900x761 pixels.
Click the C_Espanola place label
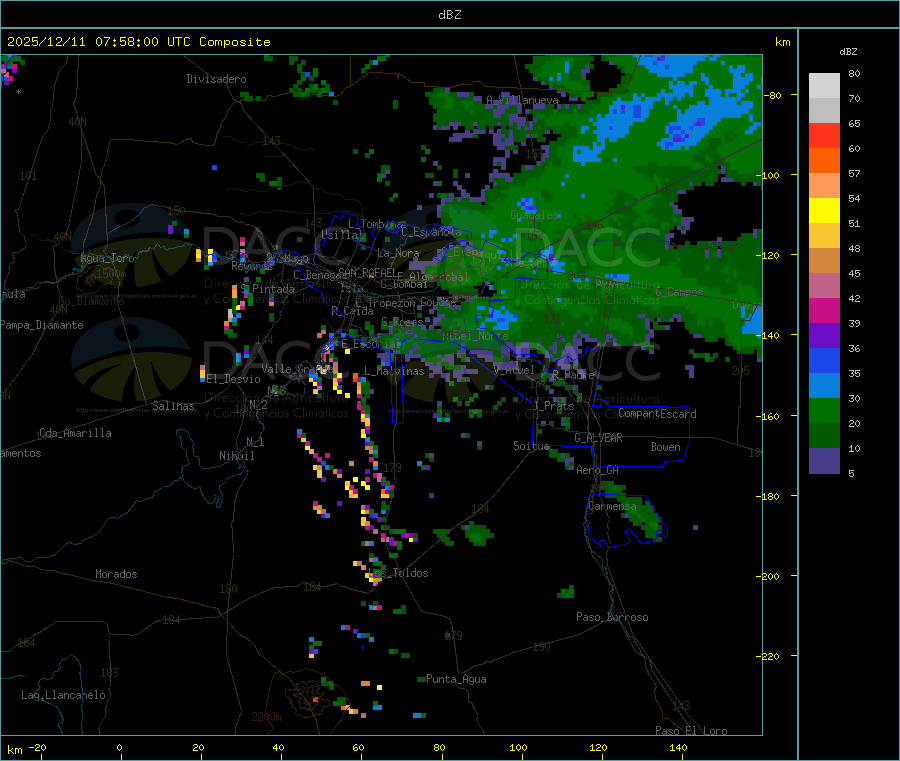click(431, 232)
